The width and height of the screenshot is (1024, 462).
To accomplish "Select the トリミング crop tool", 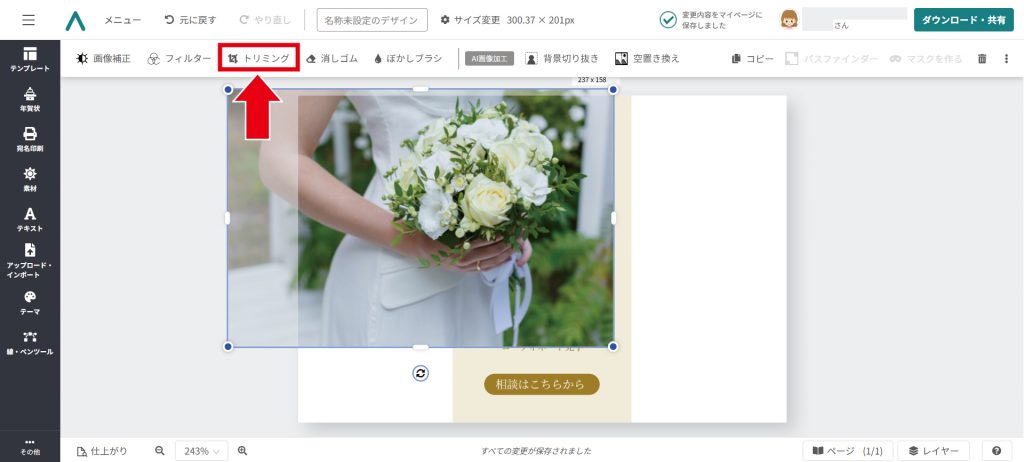I will click(258, 59).
